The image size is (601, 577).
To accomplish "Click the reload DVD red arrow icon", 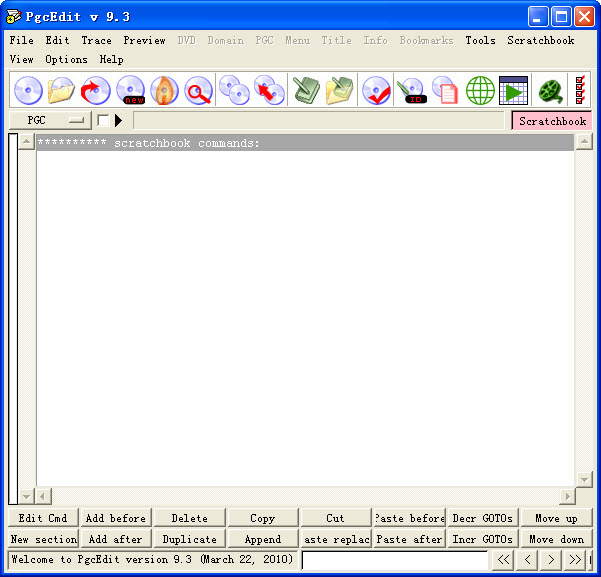I will (x=95, y=90).
